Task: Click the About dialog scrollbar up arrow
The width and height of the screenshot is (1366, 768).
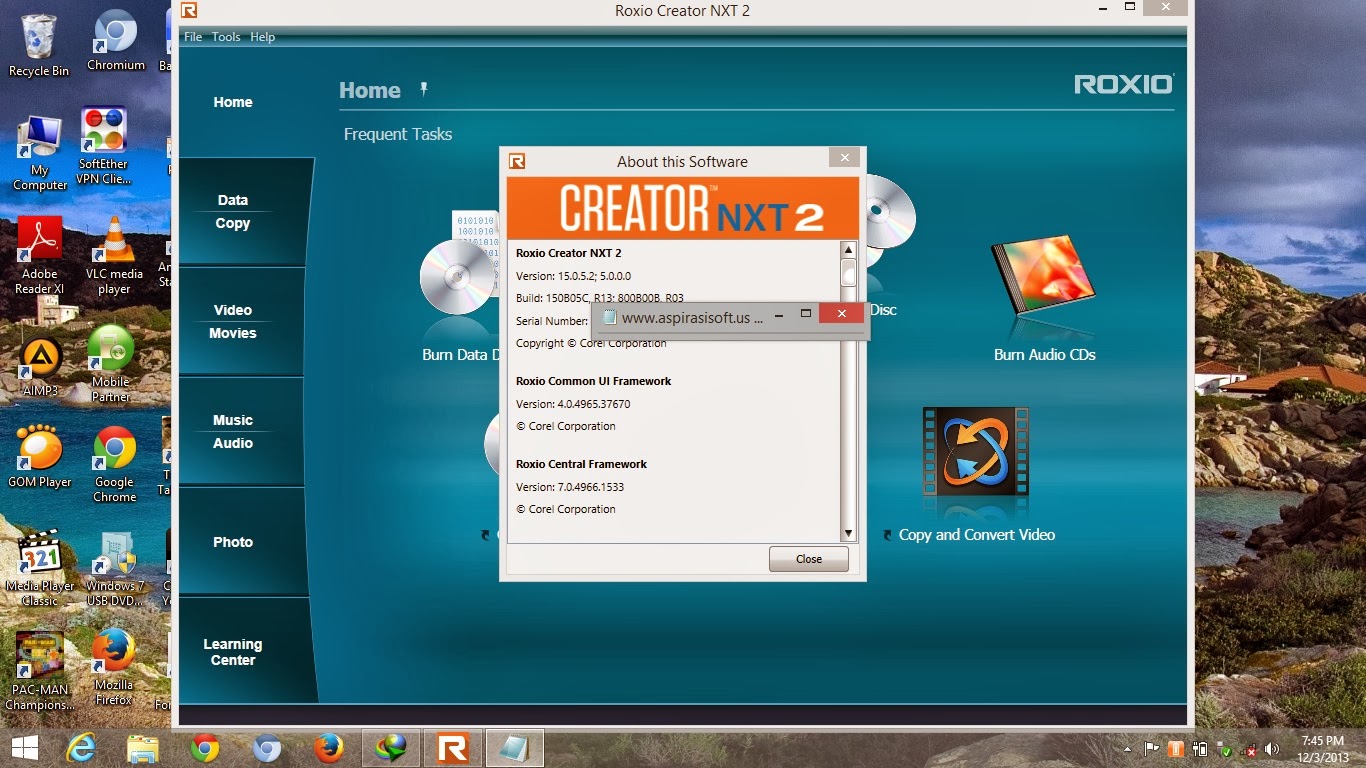Action: 848,250
